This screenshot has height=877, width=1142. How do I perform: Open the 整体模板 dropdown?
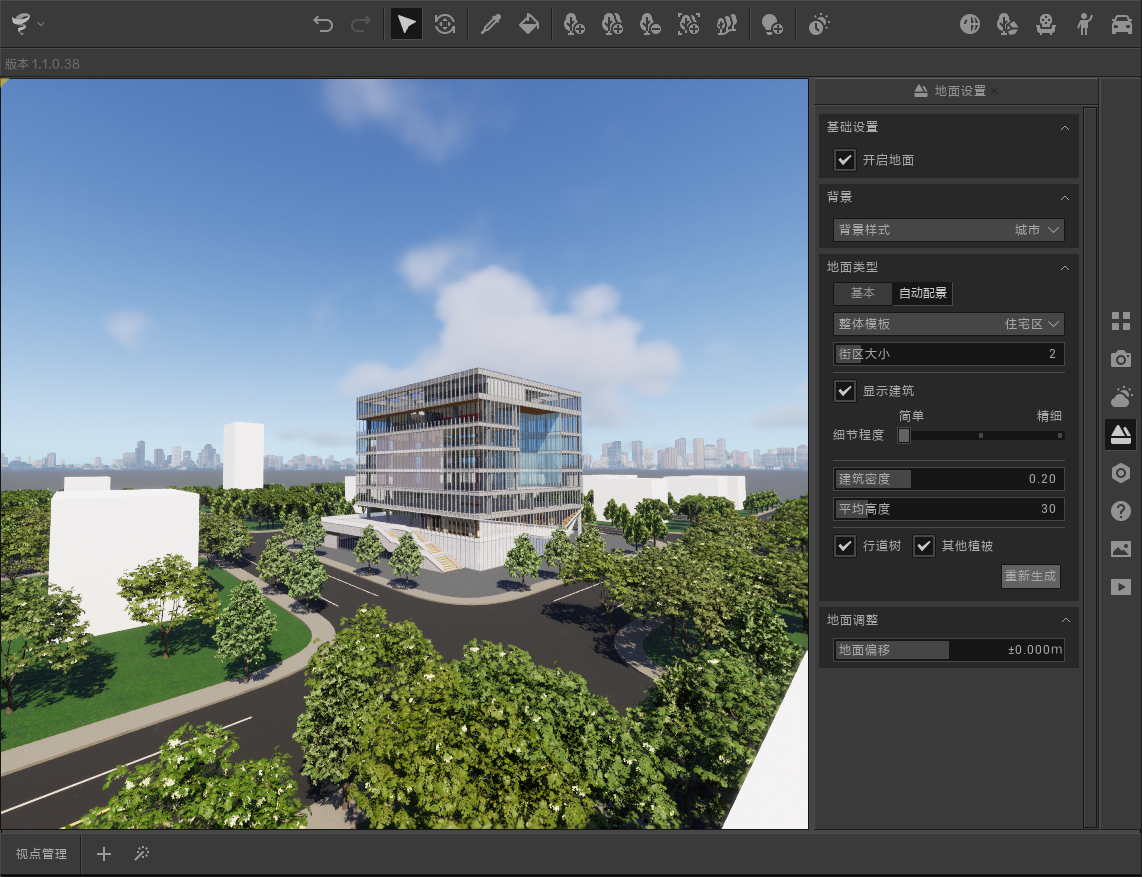tap(947, 323)
